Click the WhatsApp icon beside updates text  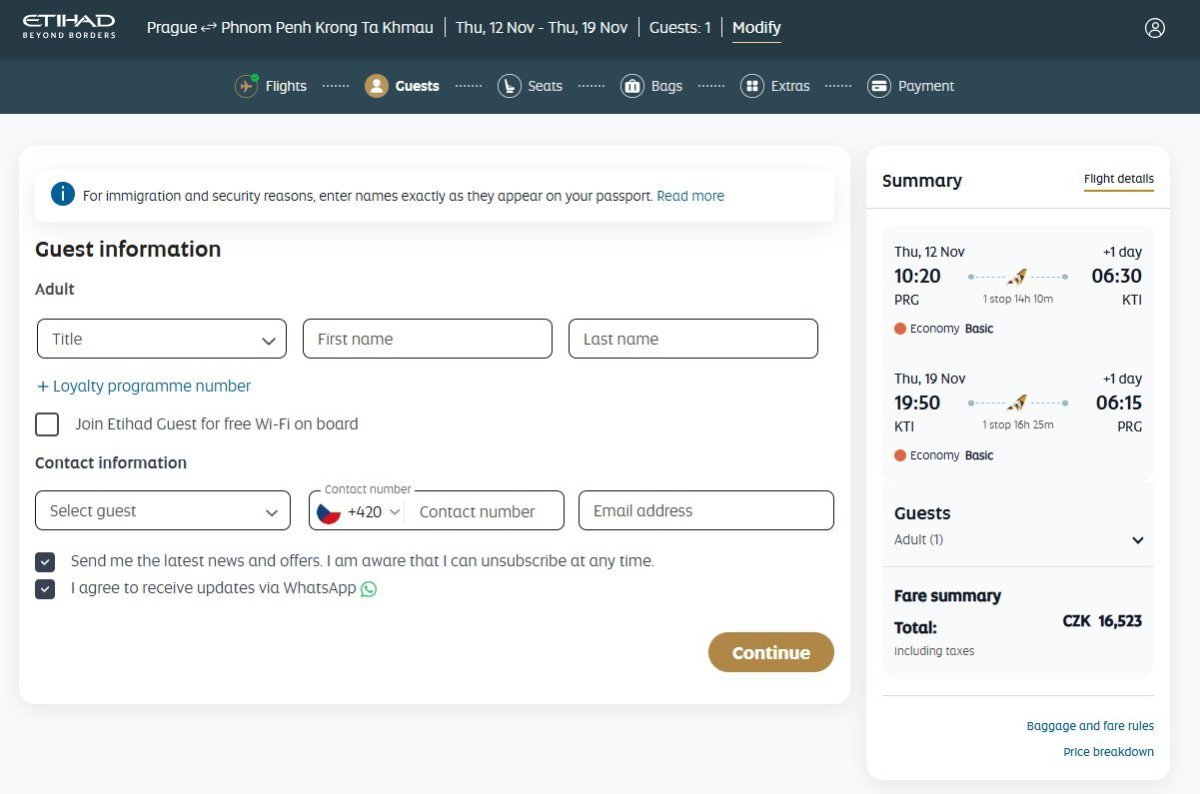tap(369, 589)
